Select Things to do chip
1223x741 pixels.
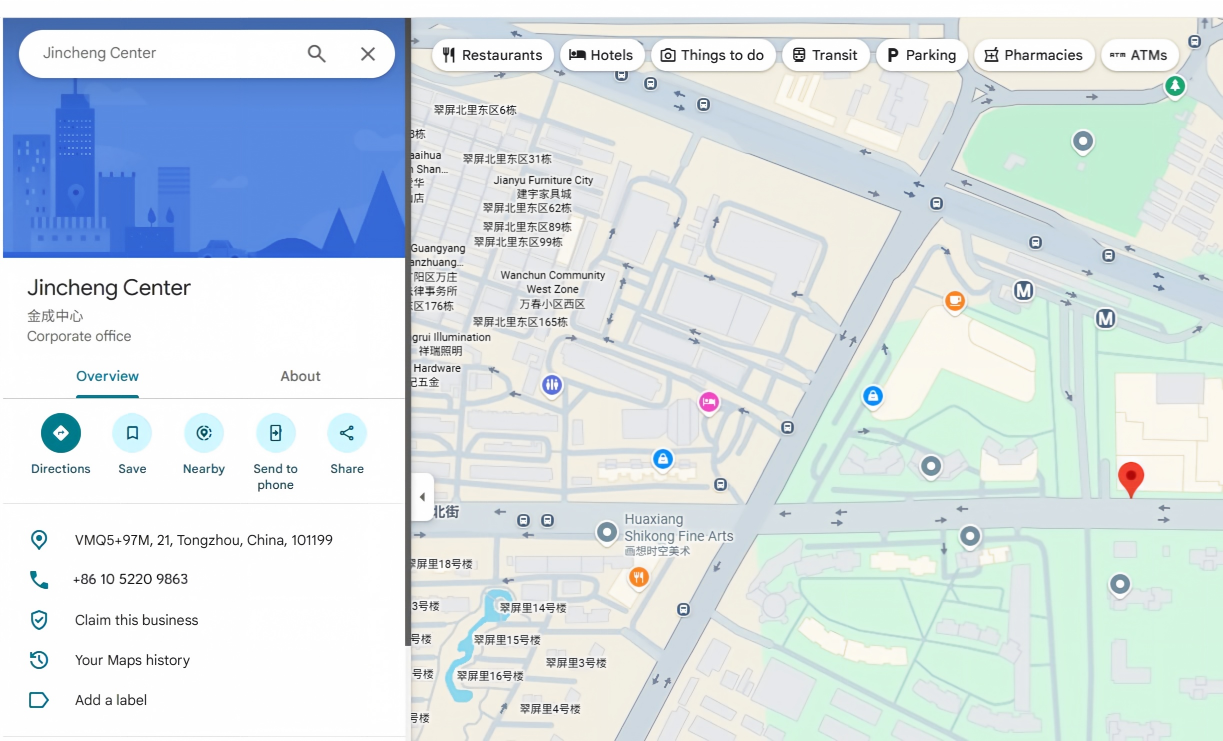pyautogui.click(x=712, y=55)
